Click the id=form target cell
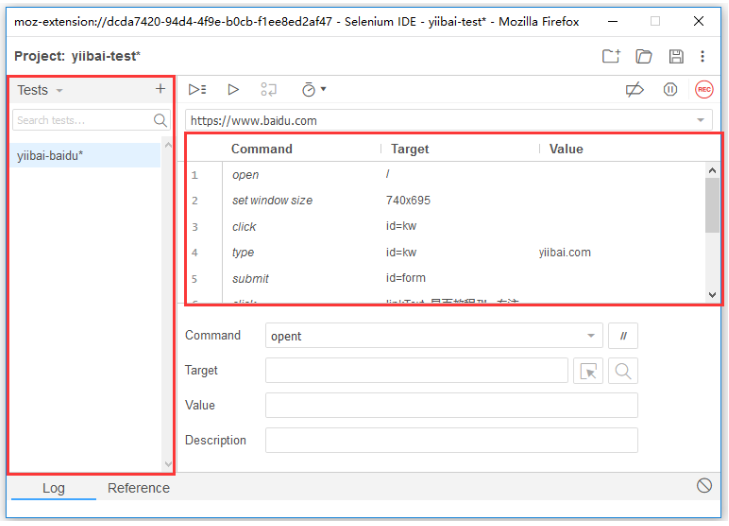Screen dimensions: 729x526 click(x=405, y=278)
